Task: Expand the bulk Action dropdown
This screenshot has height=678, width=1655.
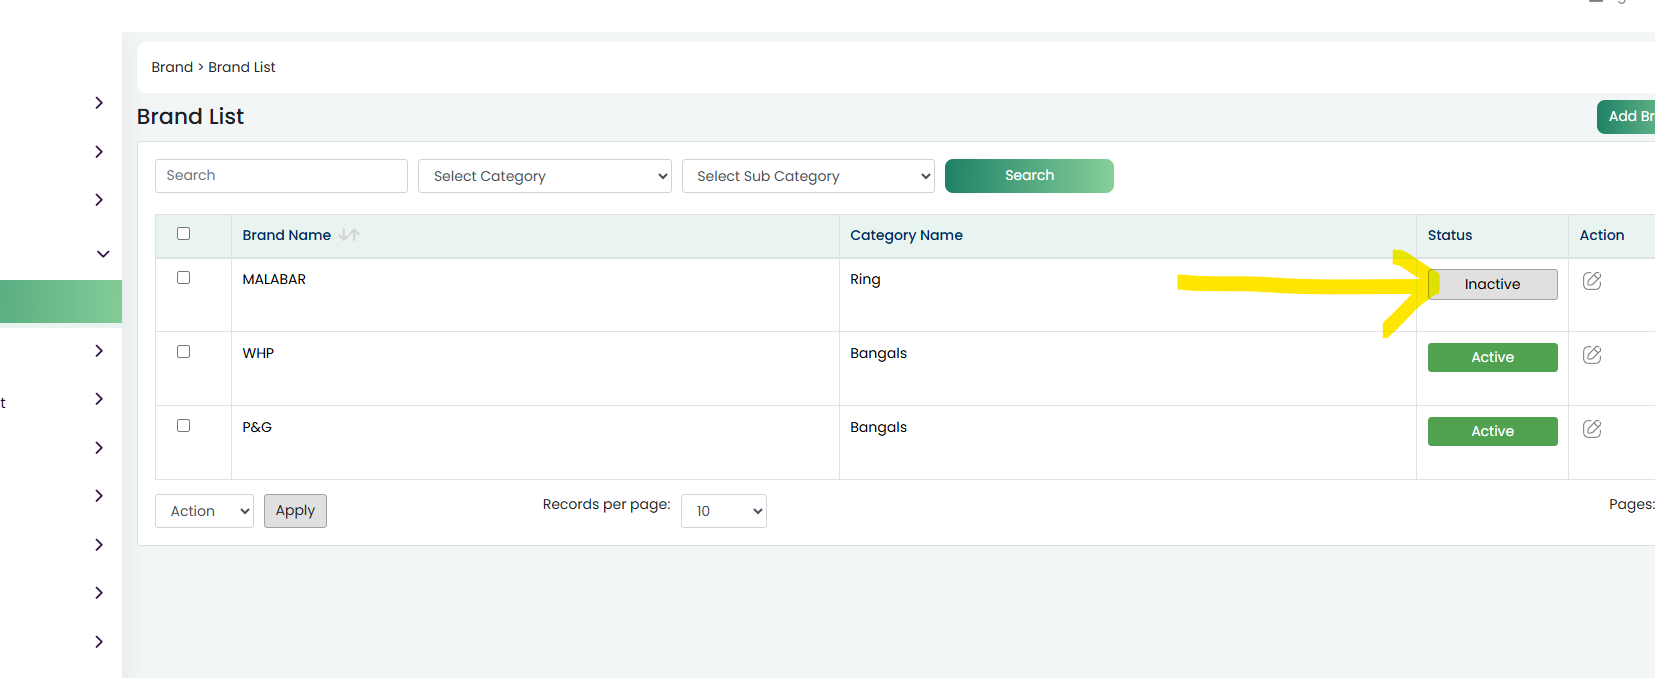Action: click(x=204, y=511)
